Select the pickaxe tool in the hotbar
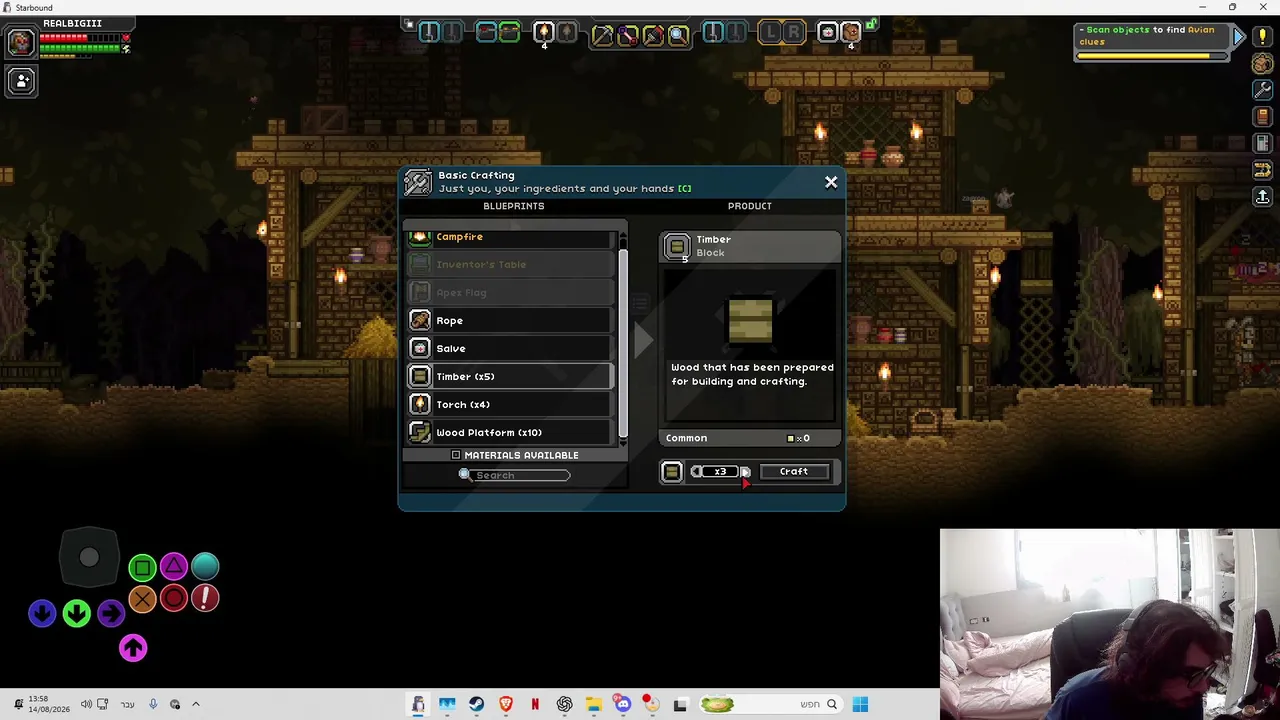1280x720 pixels. tap(602, 35)
